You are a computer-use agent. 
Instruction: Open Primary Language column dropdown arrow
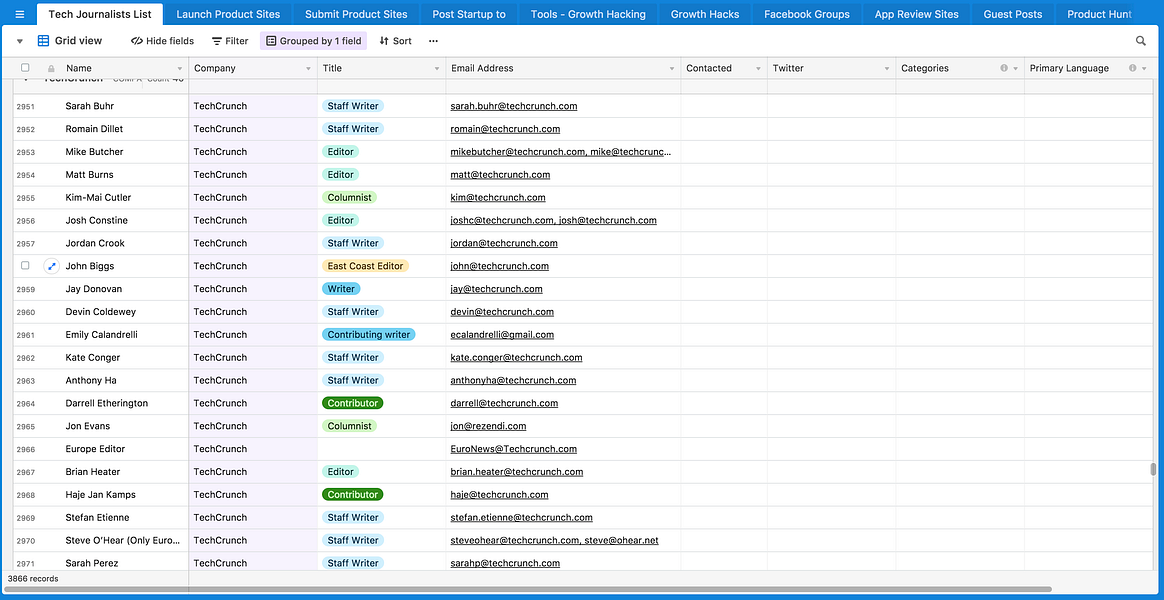point(1143,68)
